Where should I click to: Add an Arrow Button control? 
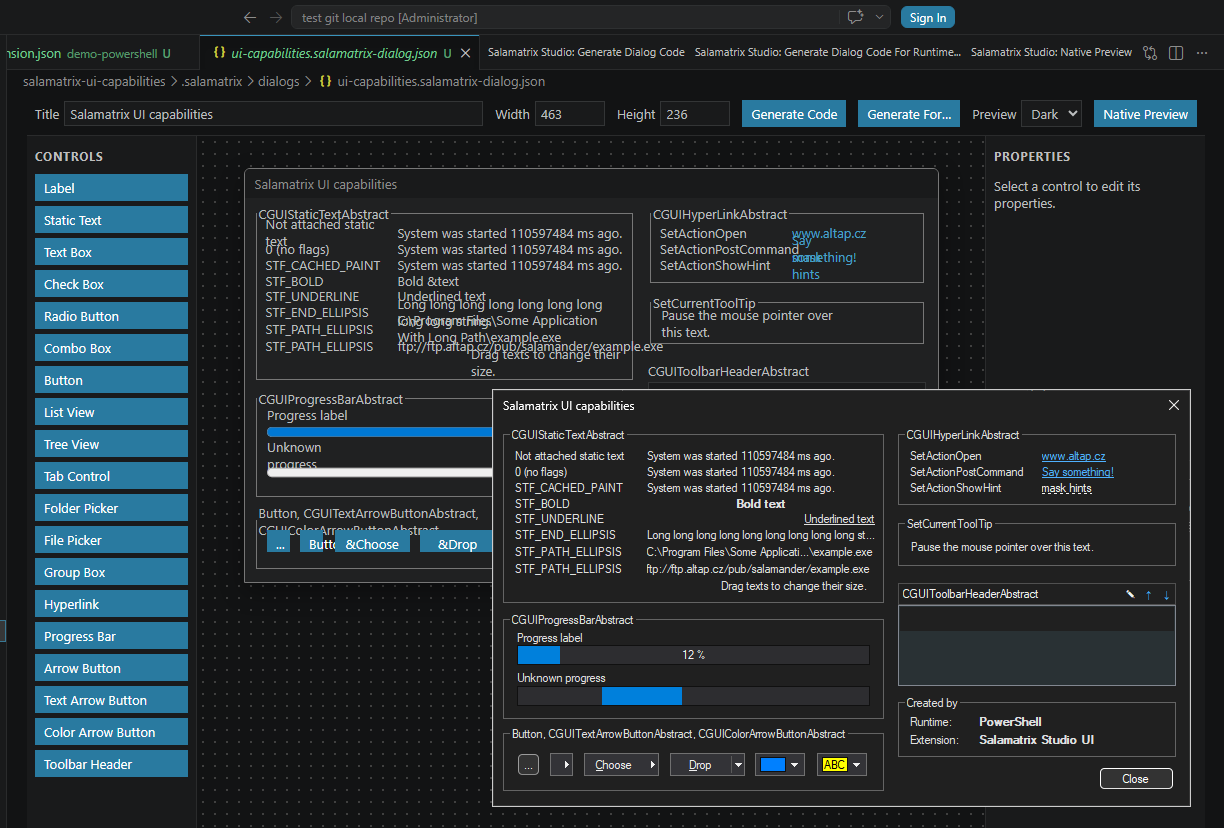click(111, 668)
